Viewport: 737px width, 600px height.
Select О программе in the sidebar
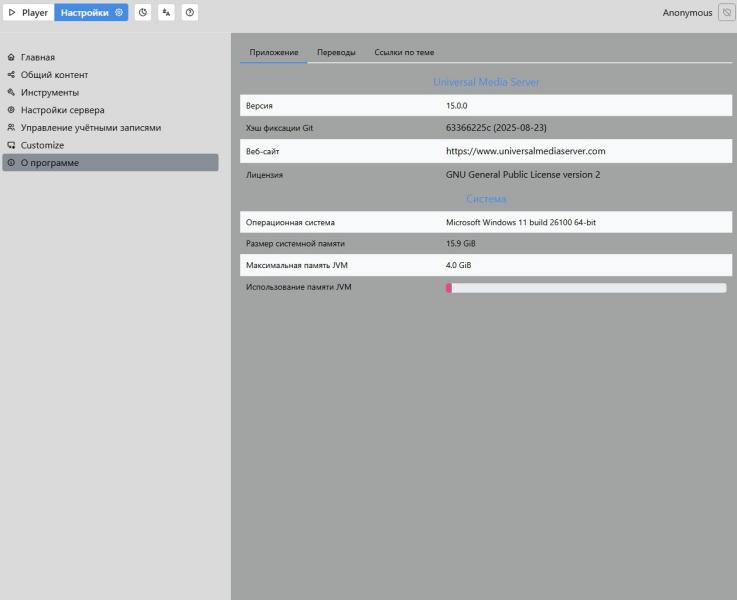point(110,163)
